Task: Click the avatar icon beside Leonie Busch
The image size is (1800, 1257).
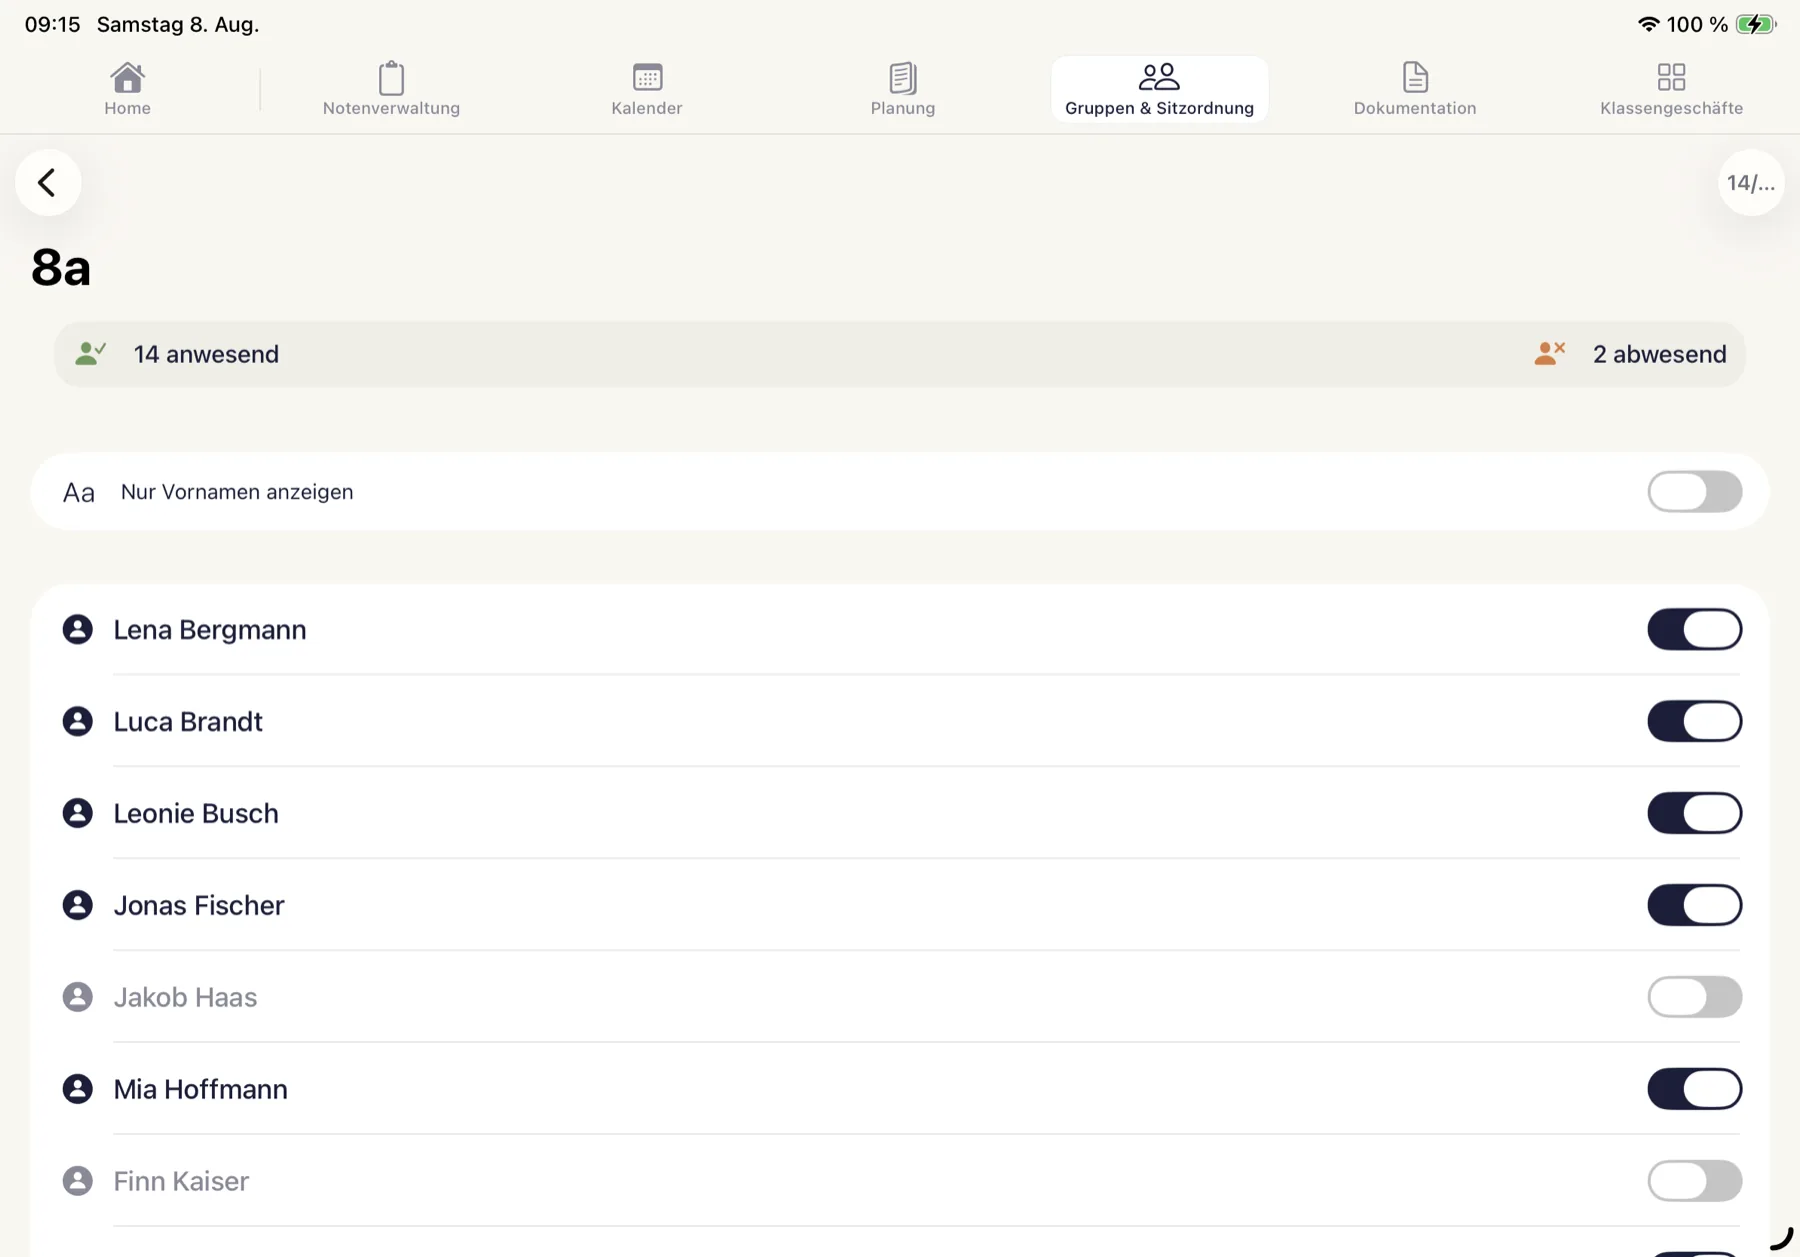Action: (78, 813)
